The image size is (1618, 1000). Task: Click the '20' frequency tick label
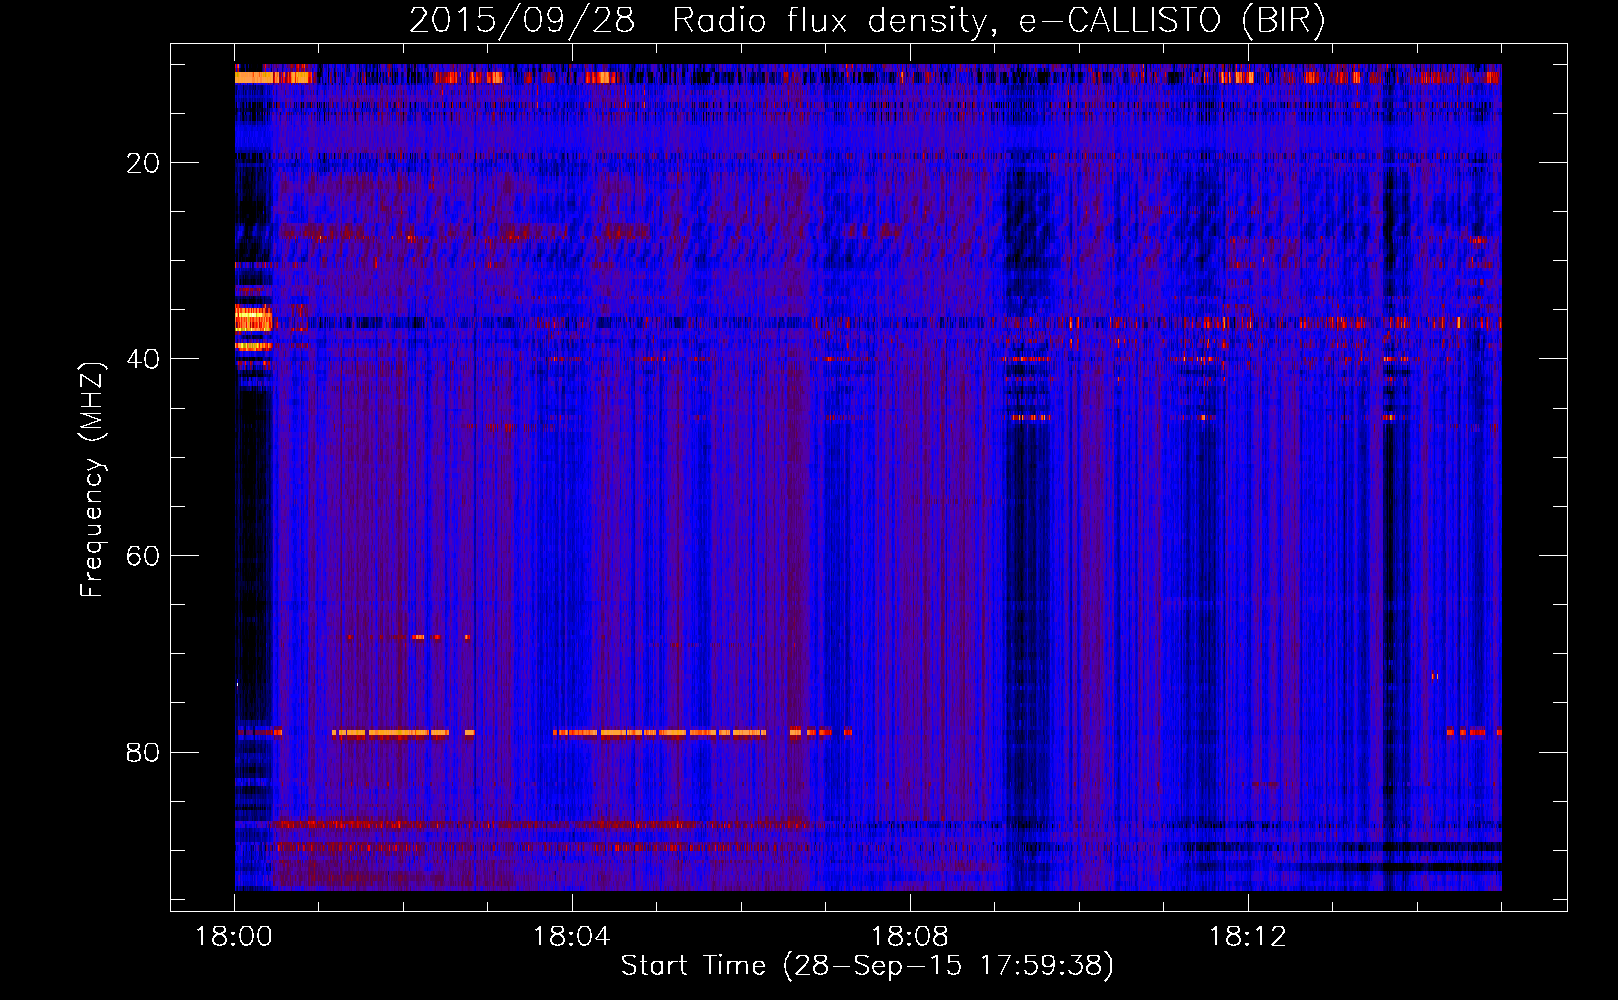(143, 163)
